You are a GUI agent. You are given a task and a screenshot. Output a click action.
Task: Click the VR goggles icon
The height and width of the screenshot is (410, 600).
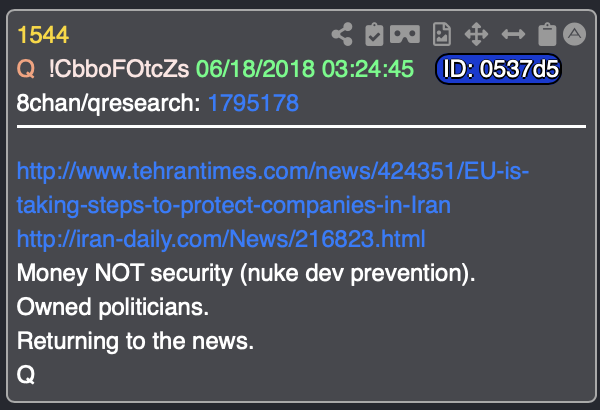(405, 34)
